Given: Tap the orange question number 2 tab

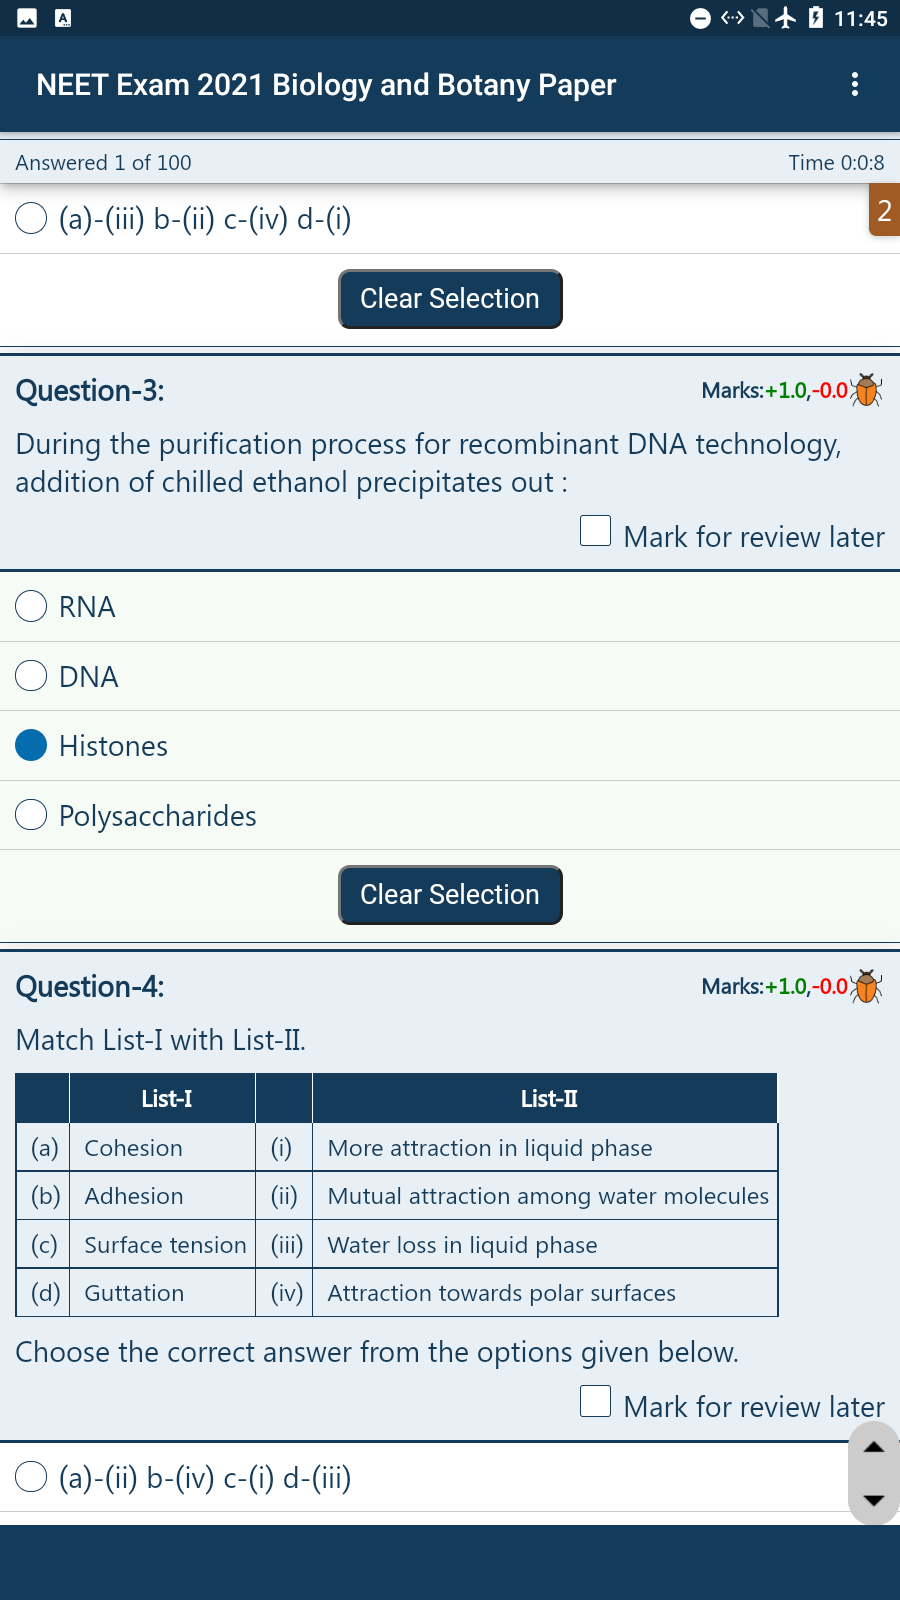Looking at the screenshot, I should pos(884,210).
